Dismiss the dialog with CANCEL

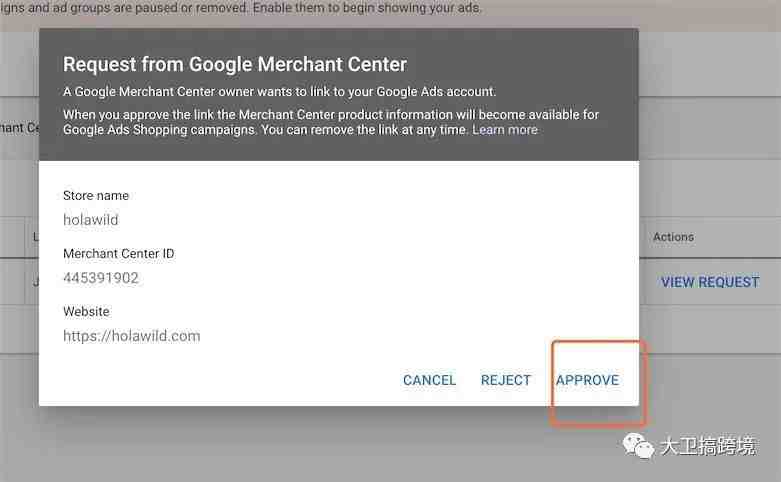[x=429, y=380]
